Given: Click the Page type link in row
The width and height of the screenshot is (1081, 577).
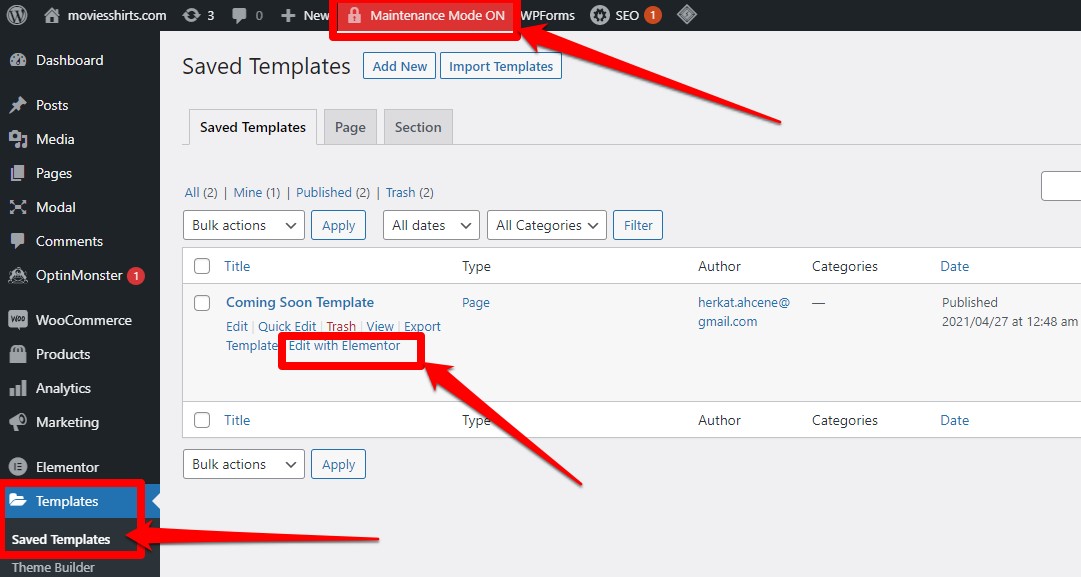Looking at the screenshot, I should (476, 303).
